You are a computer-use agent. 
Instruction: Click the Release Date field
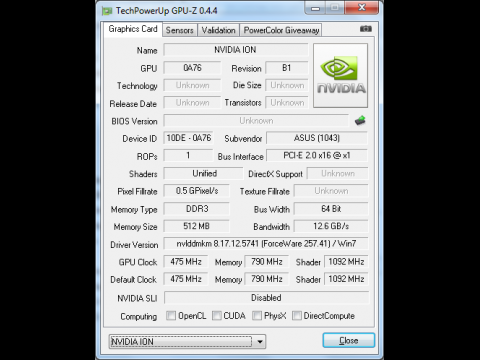(x=192, y=103)
